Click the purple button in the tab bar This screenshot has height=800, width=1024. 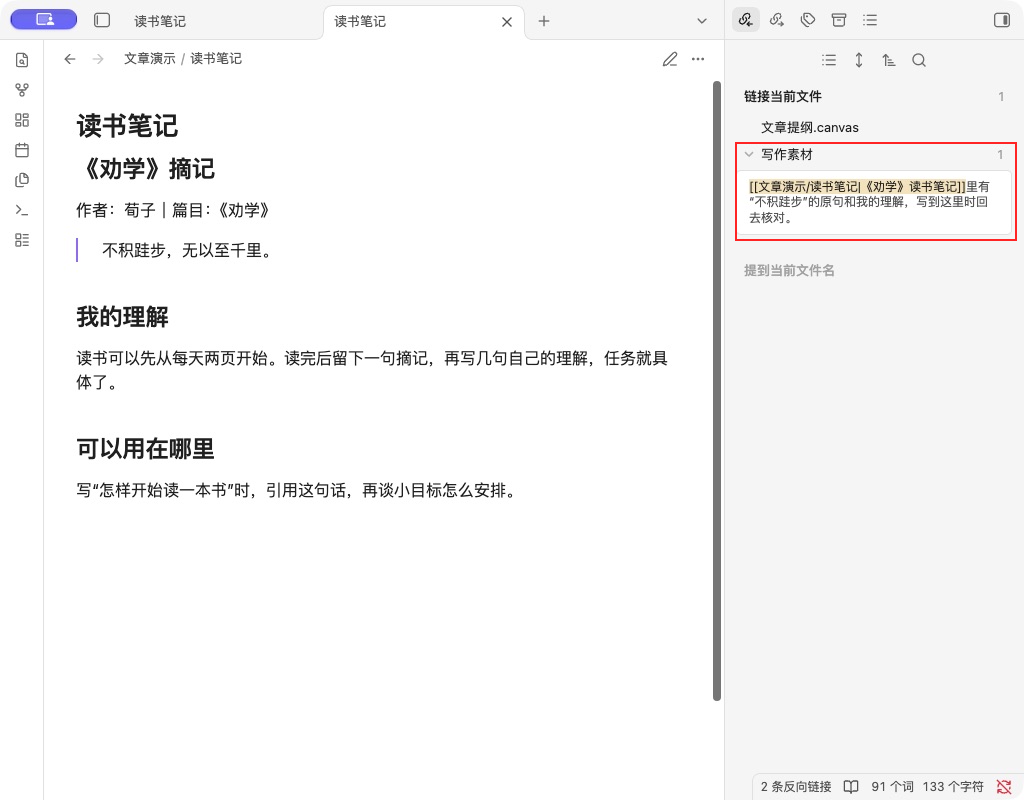[x=44, y=20]
